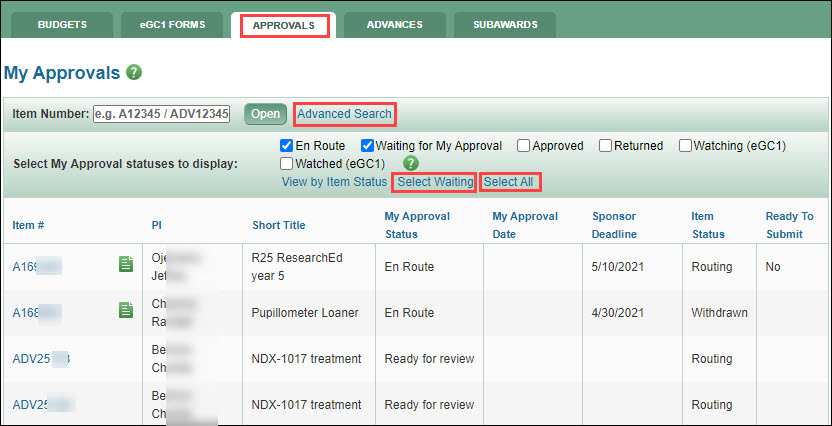Check the Watched (eGC1) checkbox

click(x=287, y=163)
